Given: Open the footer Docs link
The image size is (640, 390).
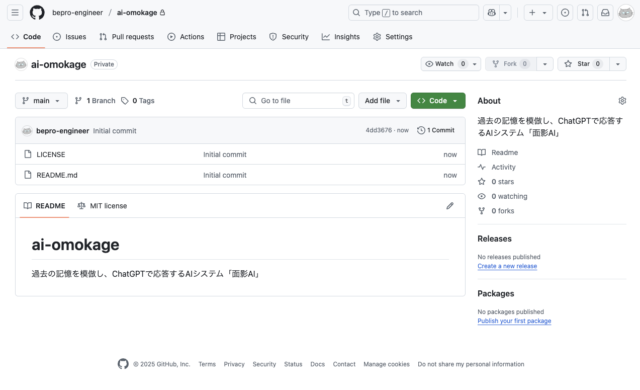Looking at the screenshot, I should tap(318, 364).
